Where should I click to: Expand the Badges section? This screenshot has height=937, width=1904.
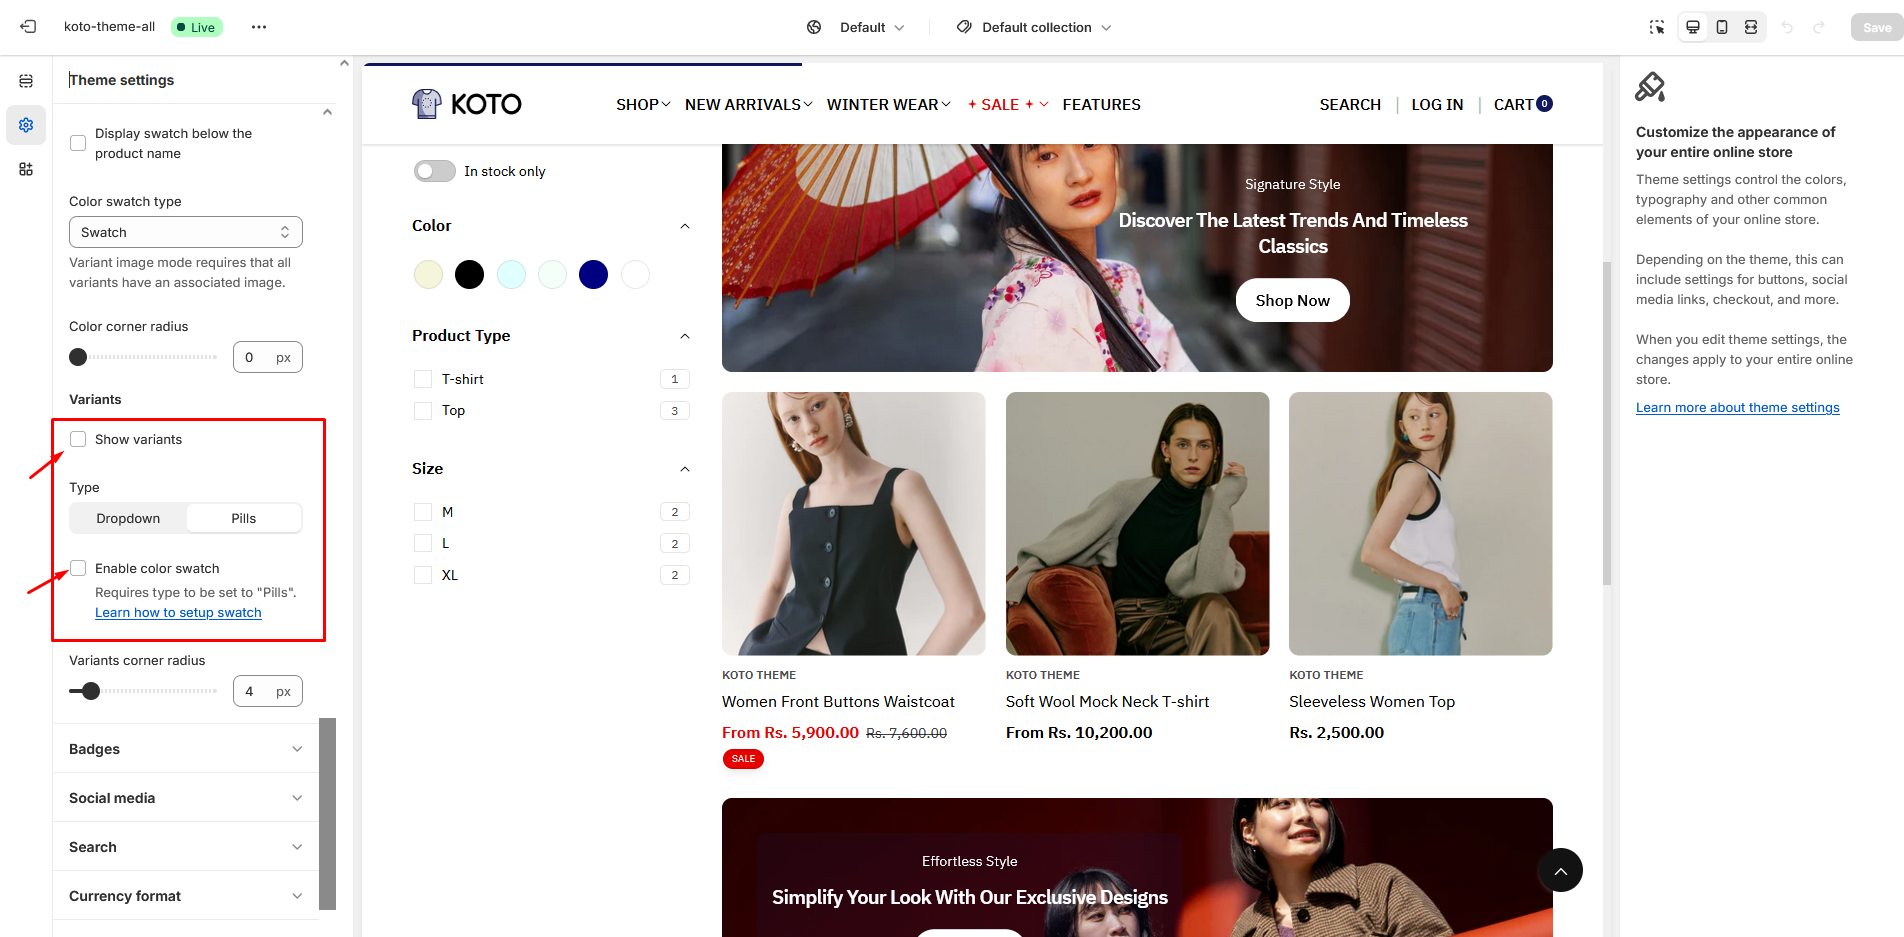click(186, 749)
